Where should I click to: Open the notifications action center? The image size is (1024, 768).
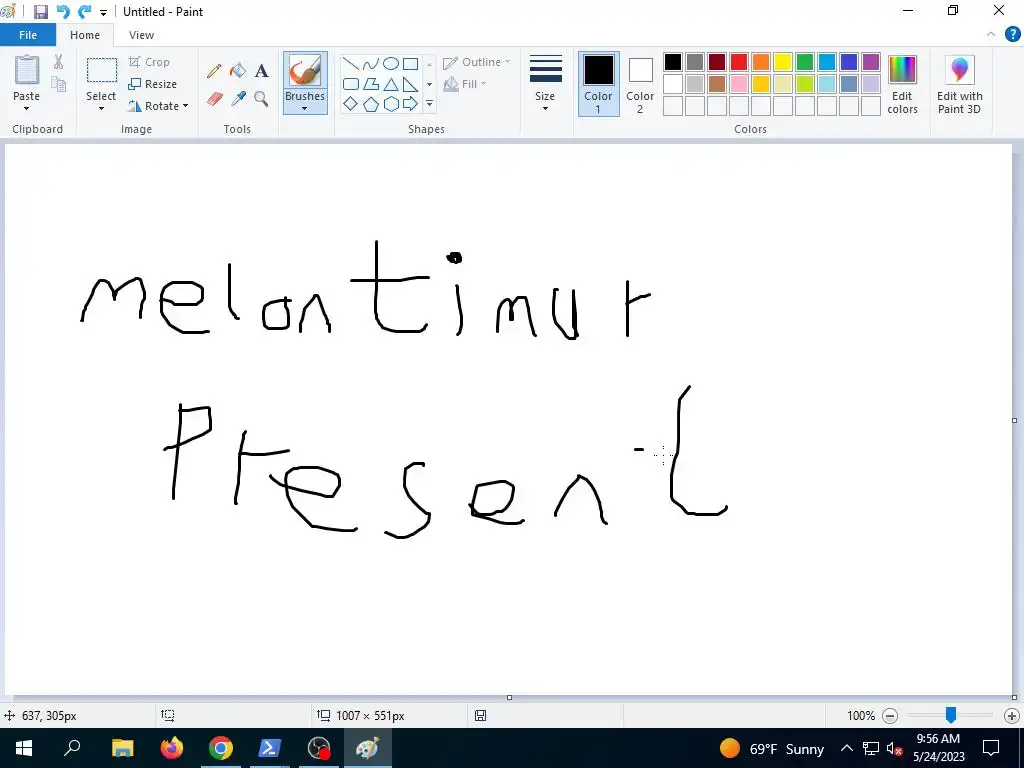pyautogui.click(x=991, y=748)
